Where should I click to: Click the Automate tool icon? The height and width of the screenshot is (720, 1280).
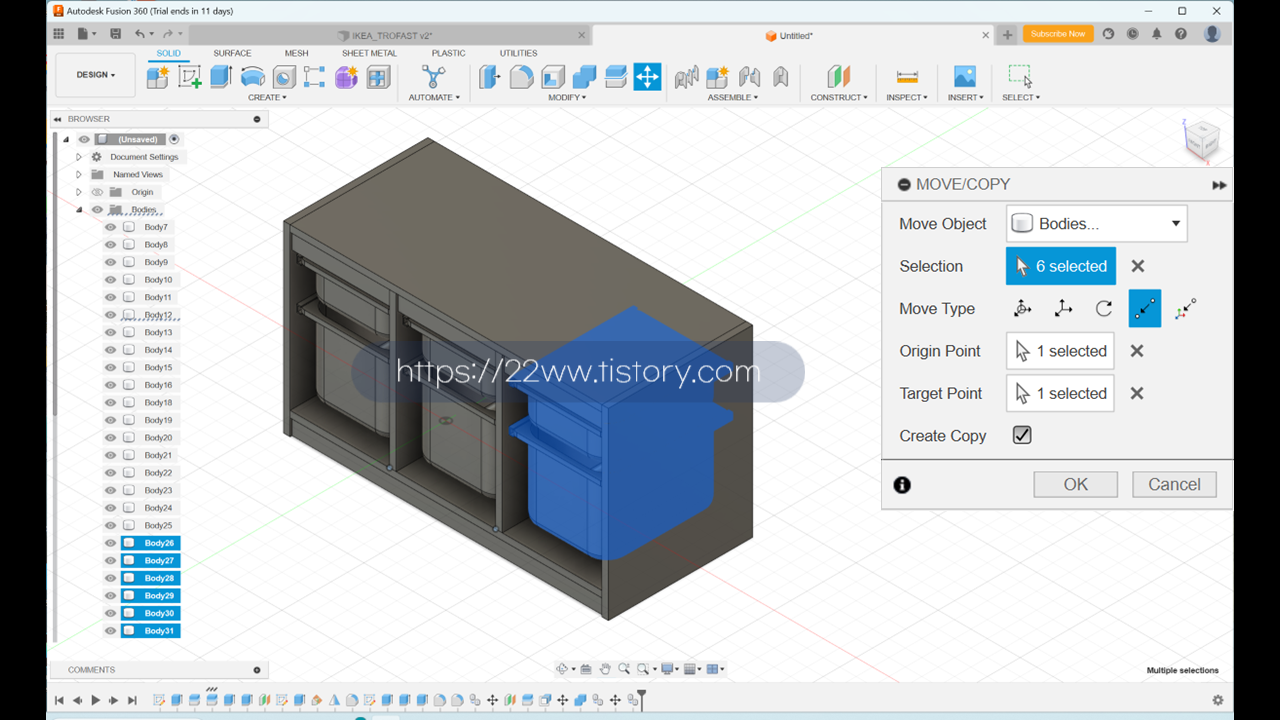point(433,77)
